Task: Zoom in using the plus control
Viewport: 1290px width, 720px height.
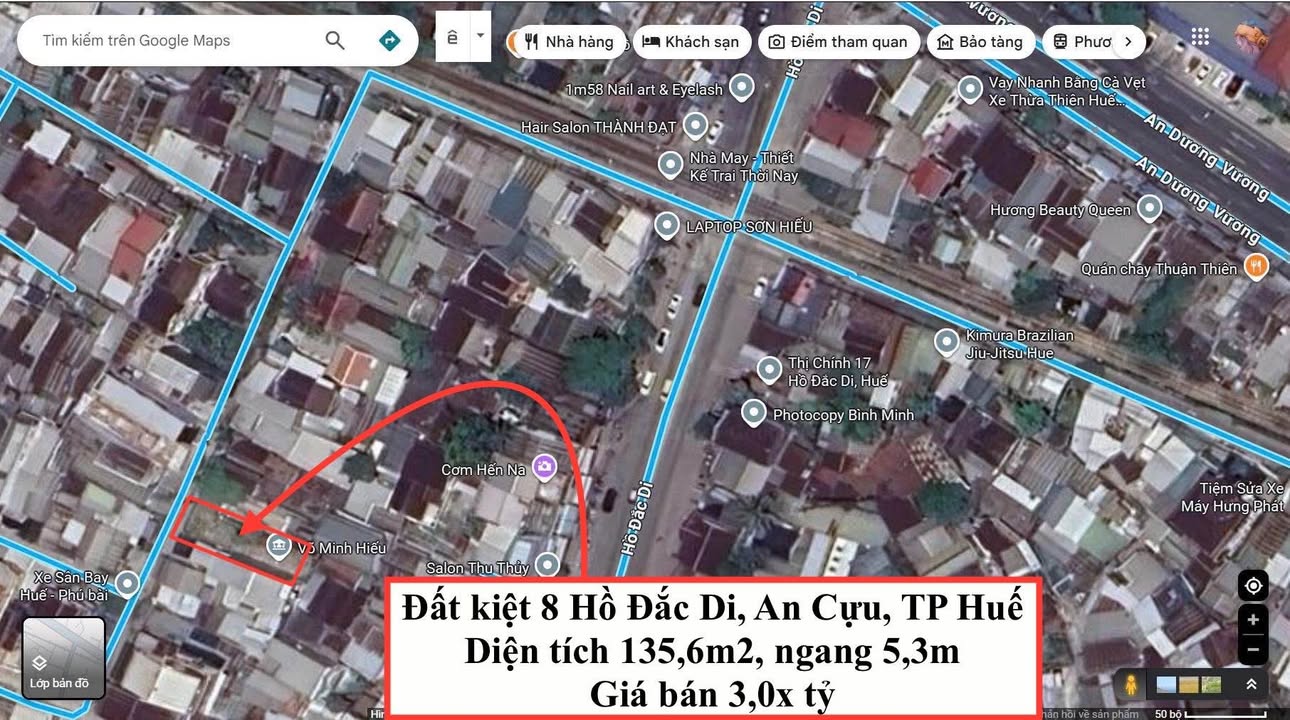Action: point(1253,618)
